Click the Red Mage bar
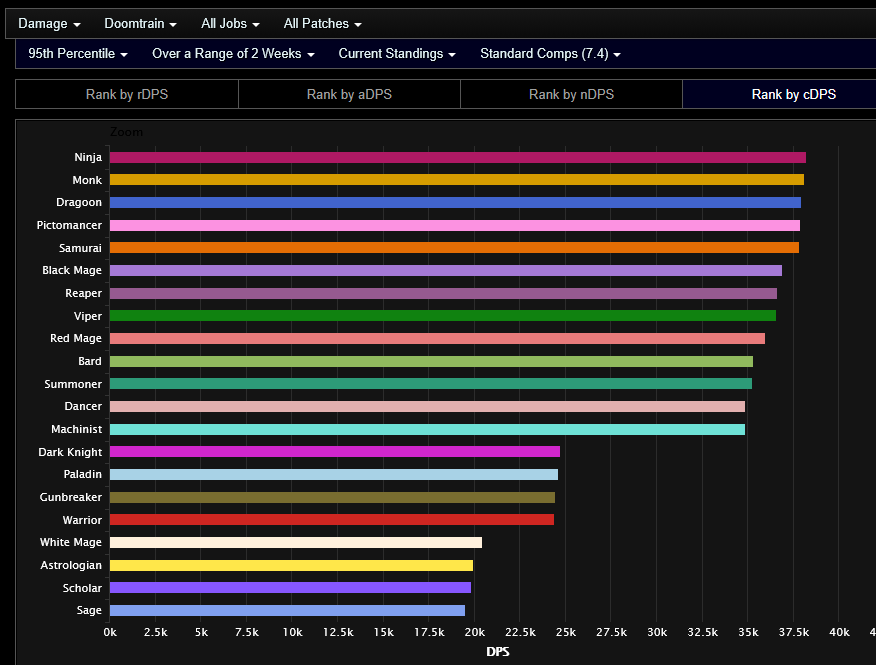 pyautogui.click(x=437, y=338)
